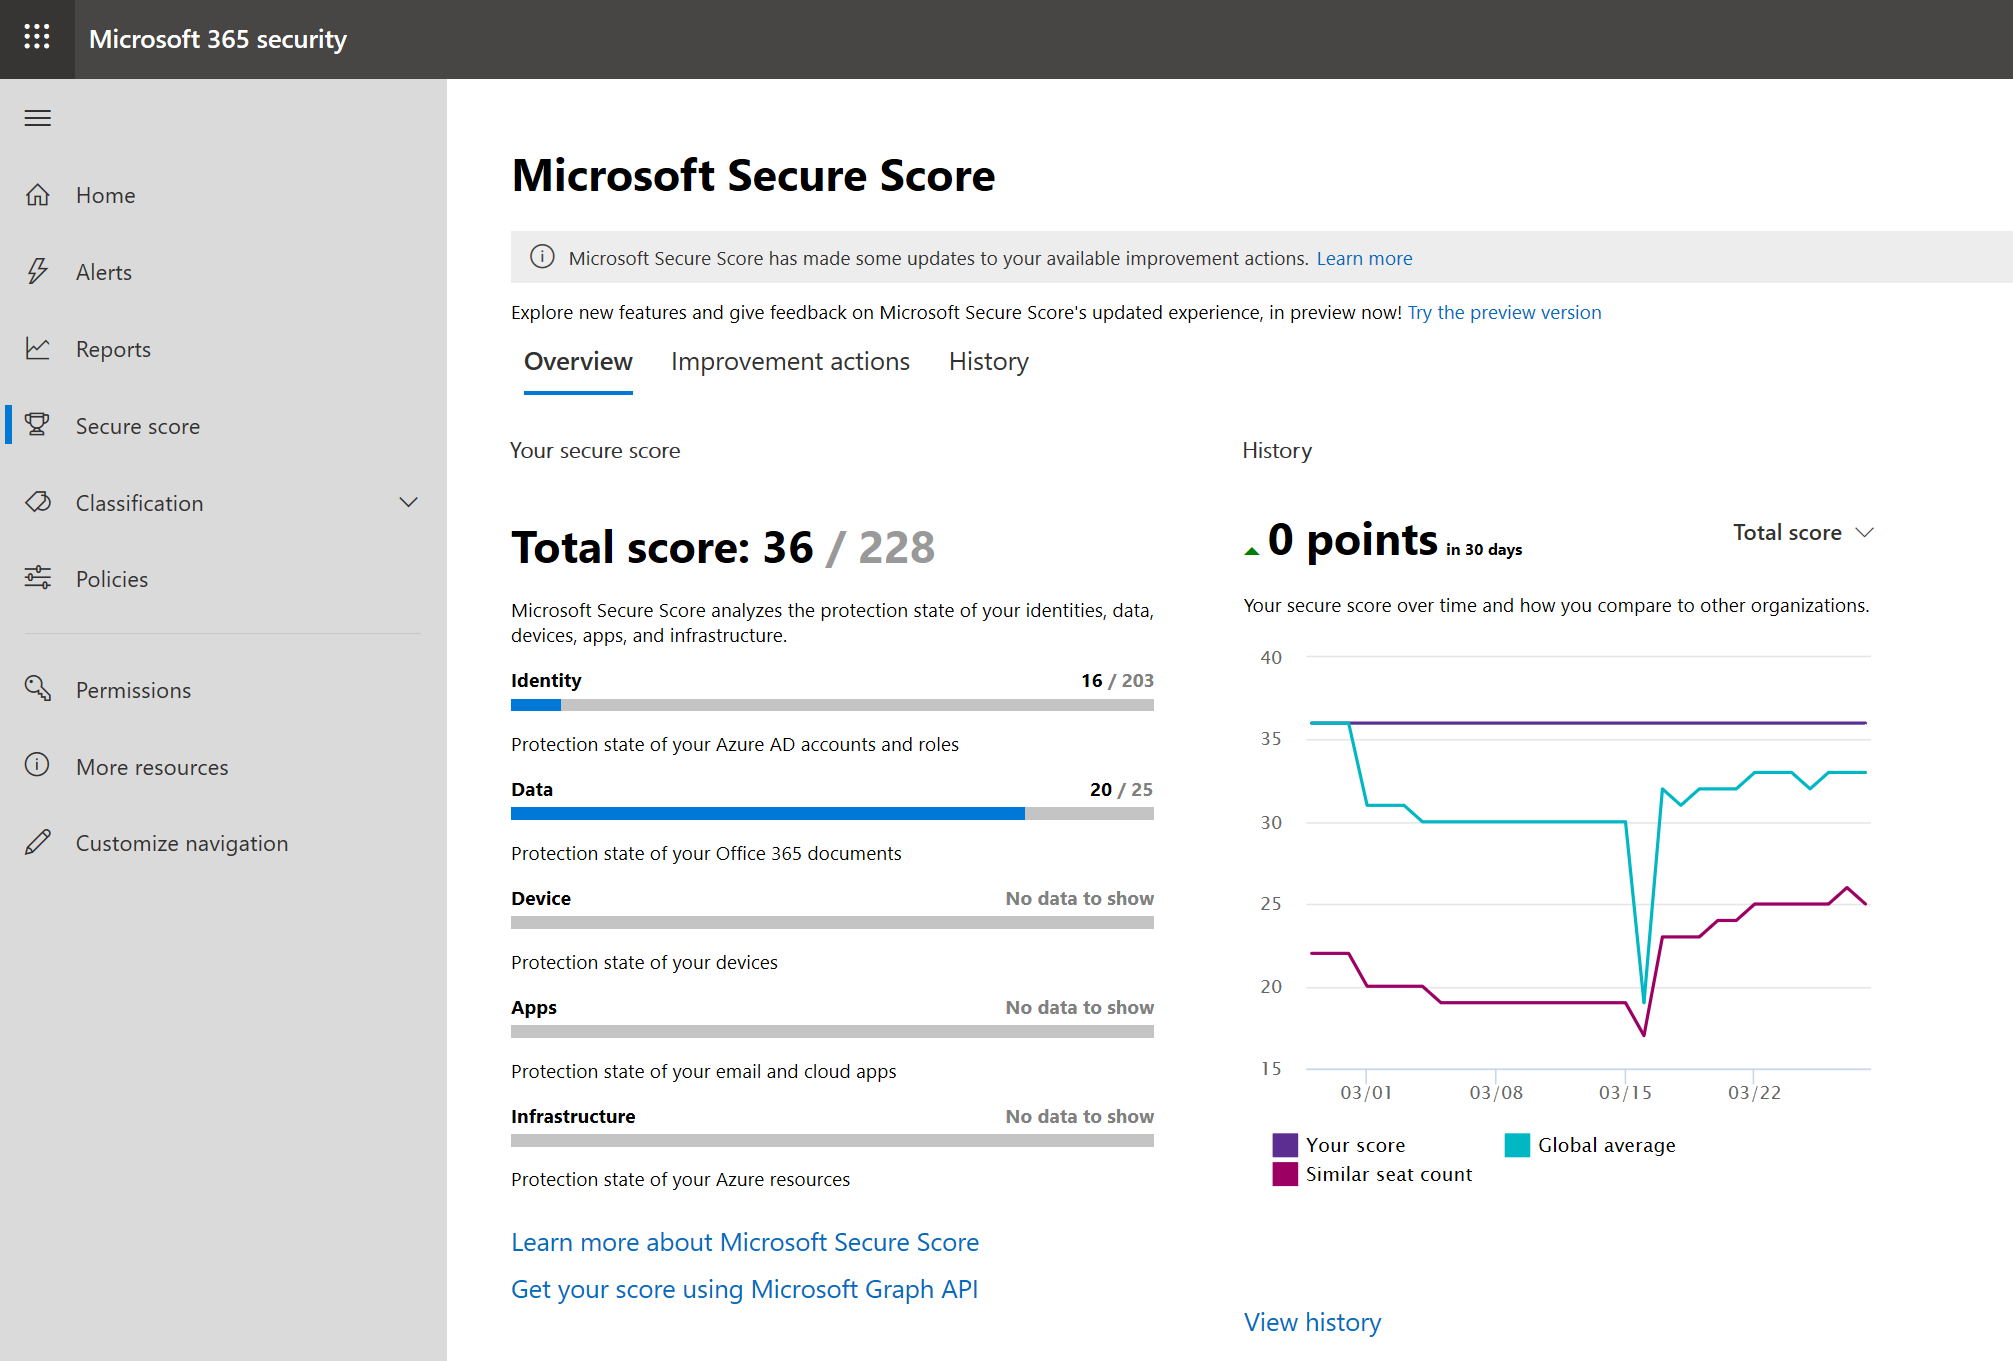This screenshot has height=1361, width=2013.
Task: Click the More resources info icon
Action: [x=37, y=765]
